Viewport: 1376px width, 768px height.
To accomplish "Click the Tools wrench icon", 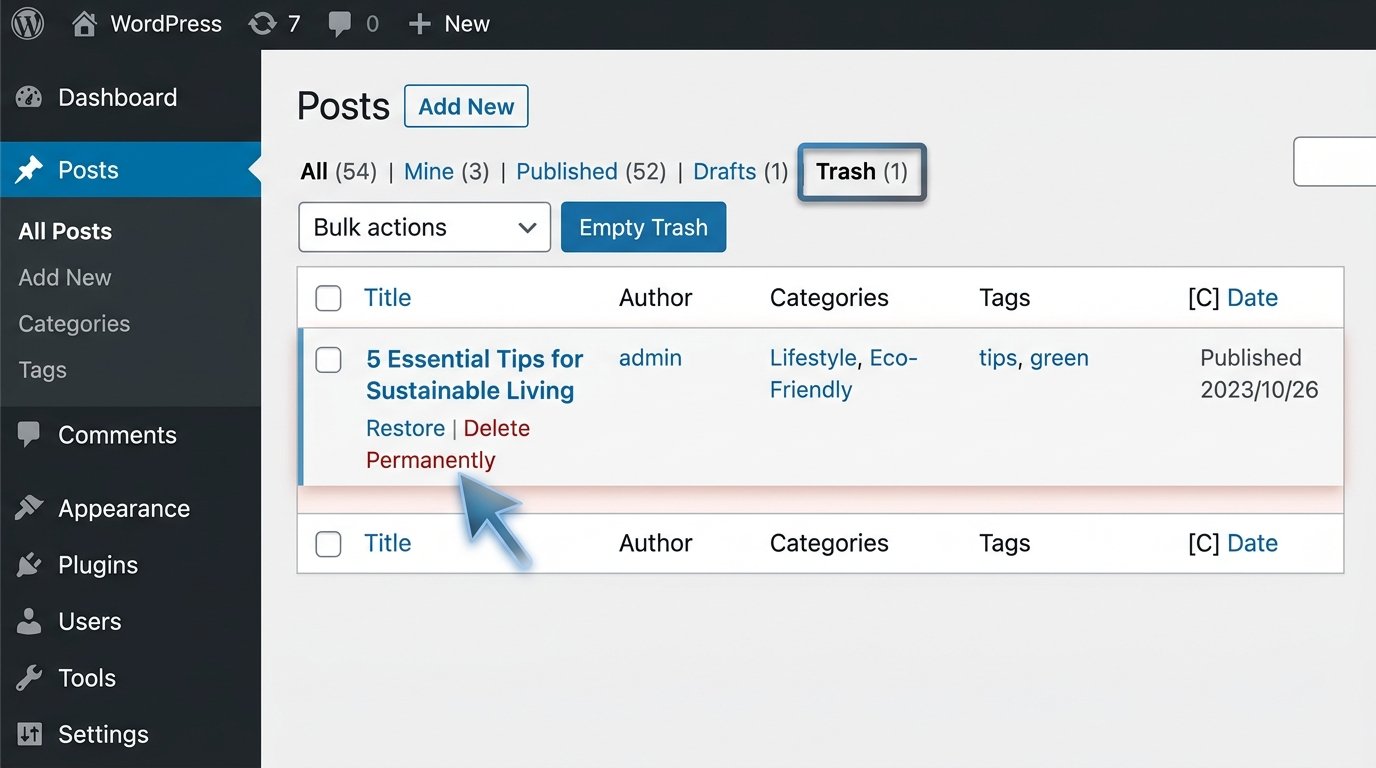I will pyautogui.click(x=29, y=678).
